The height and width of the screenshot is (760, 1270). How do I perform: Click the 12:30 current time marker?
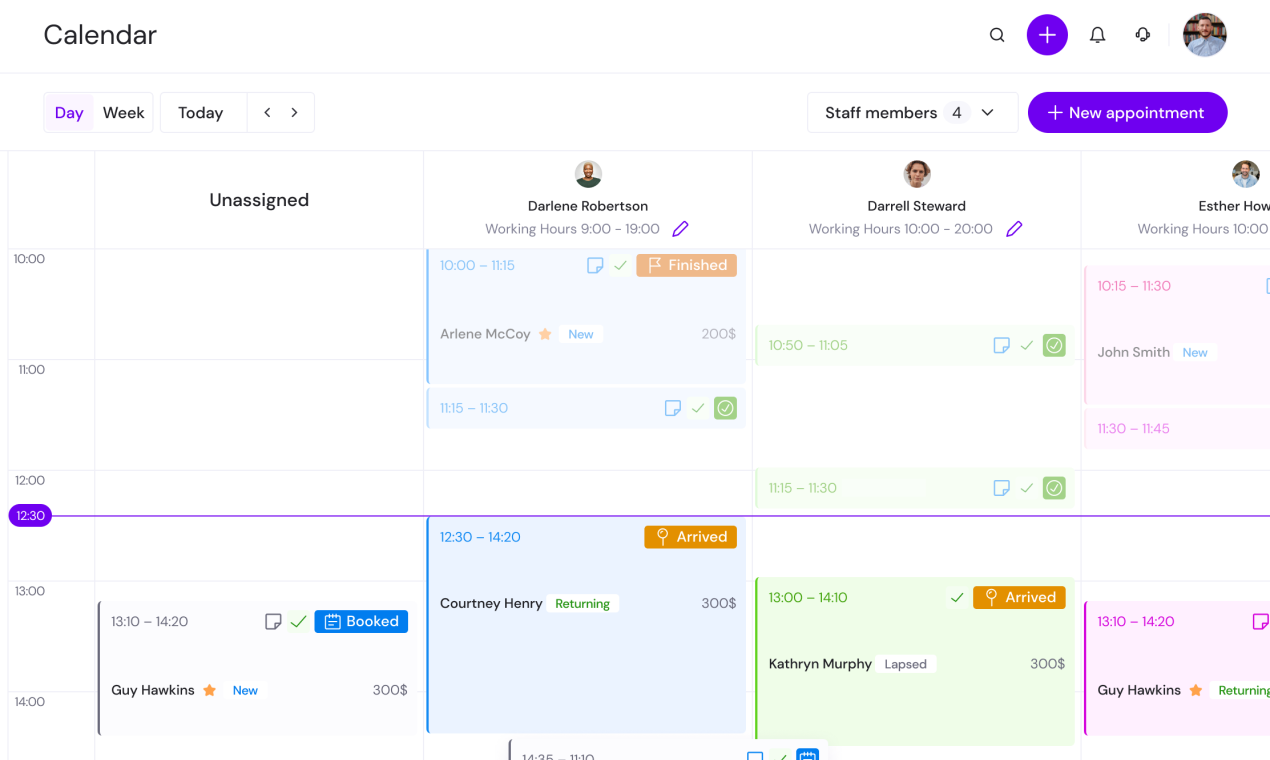(x=30, y=516)
